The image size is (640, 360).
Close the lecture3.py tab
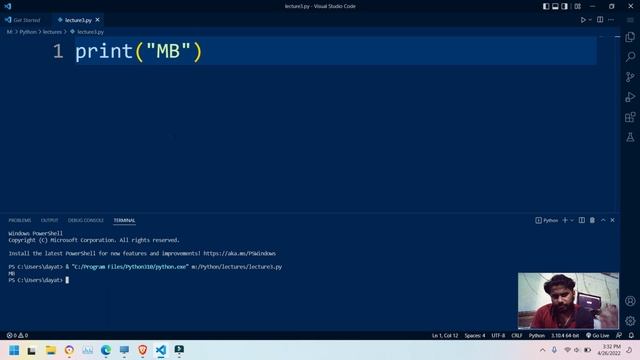click(98, 20)
